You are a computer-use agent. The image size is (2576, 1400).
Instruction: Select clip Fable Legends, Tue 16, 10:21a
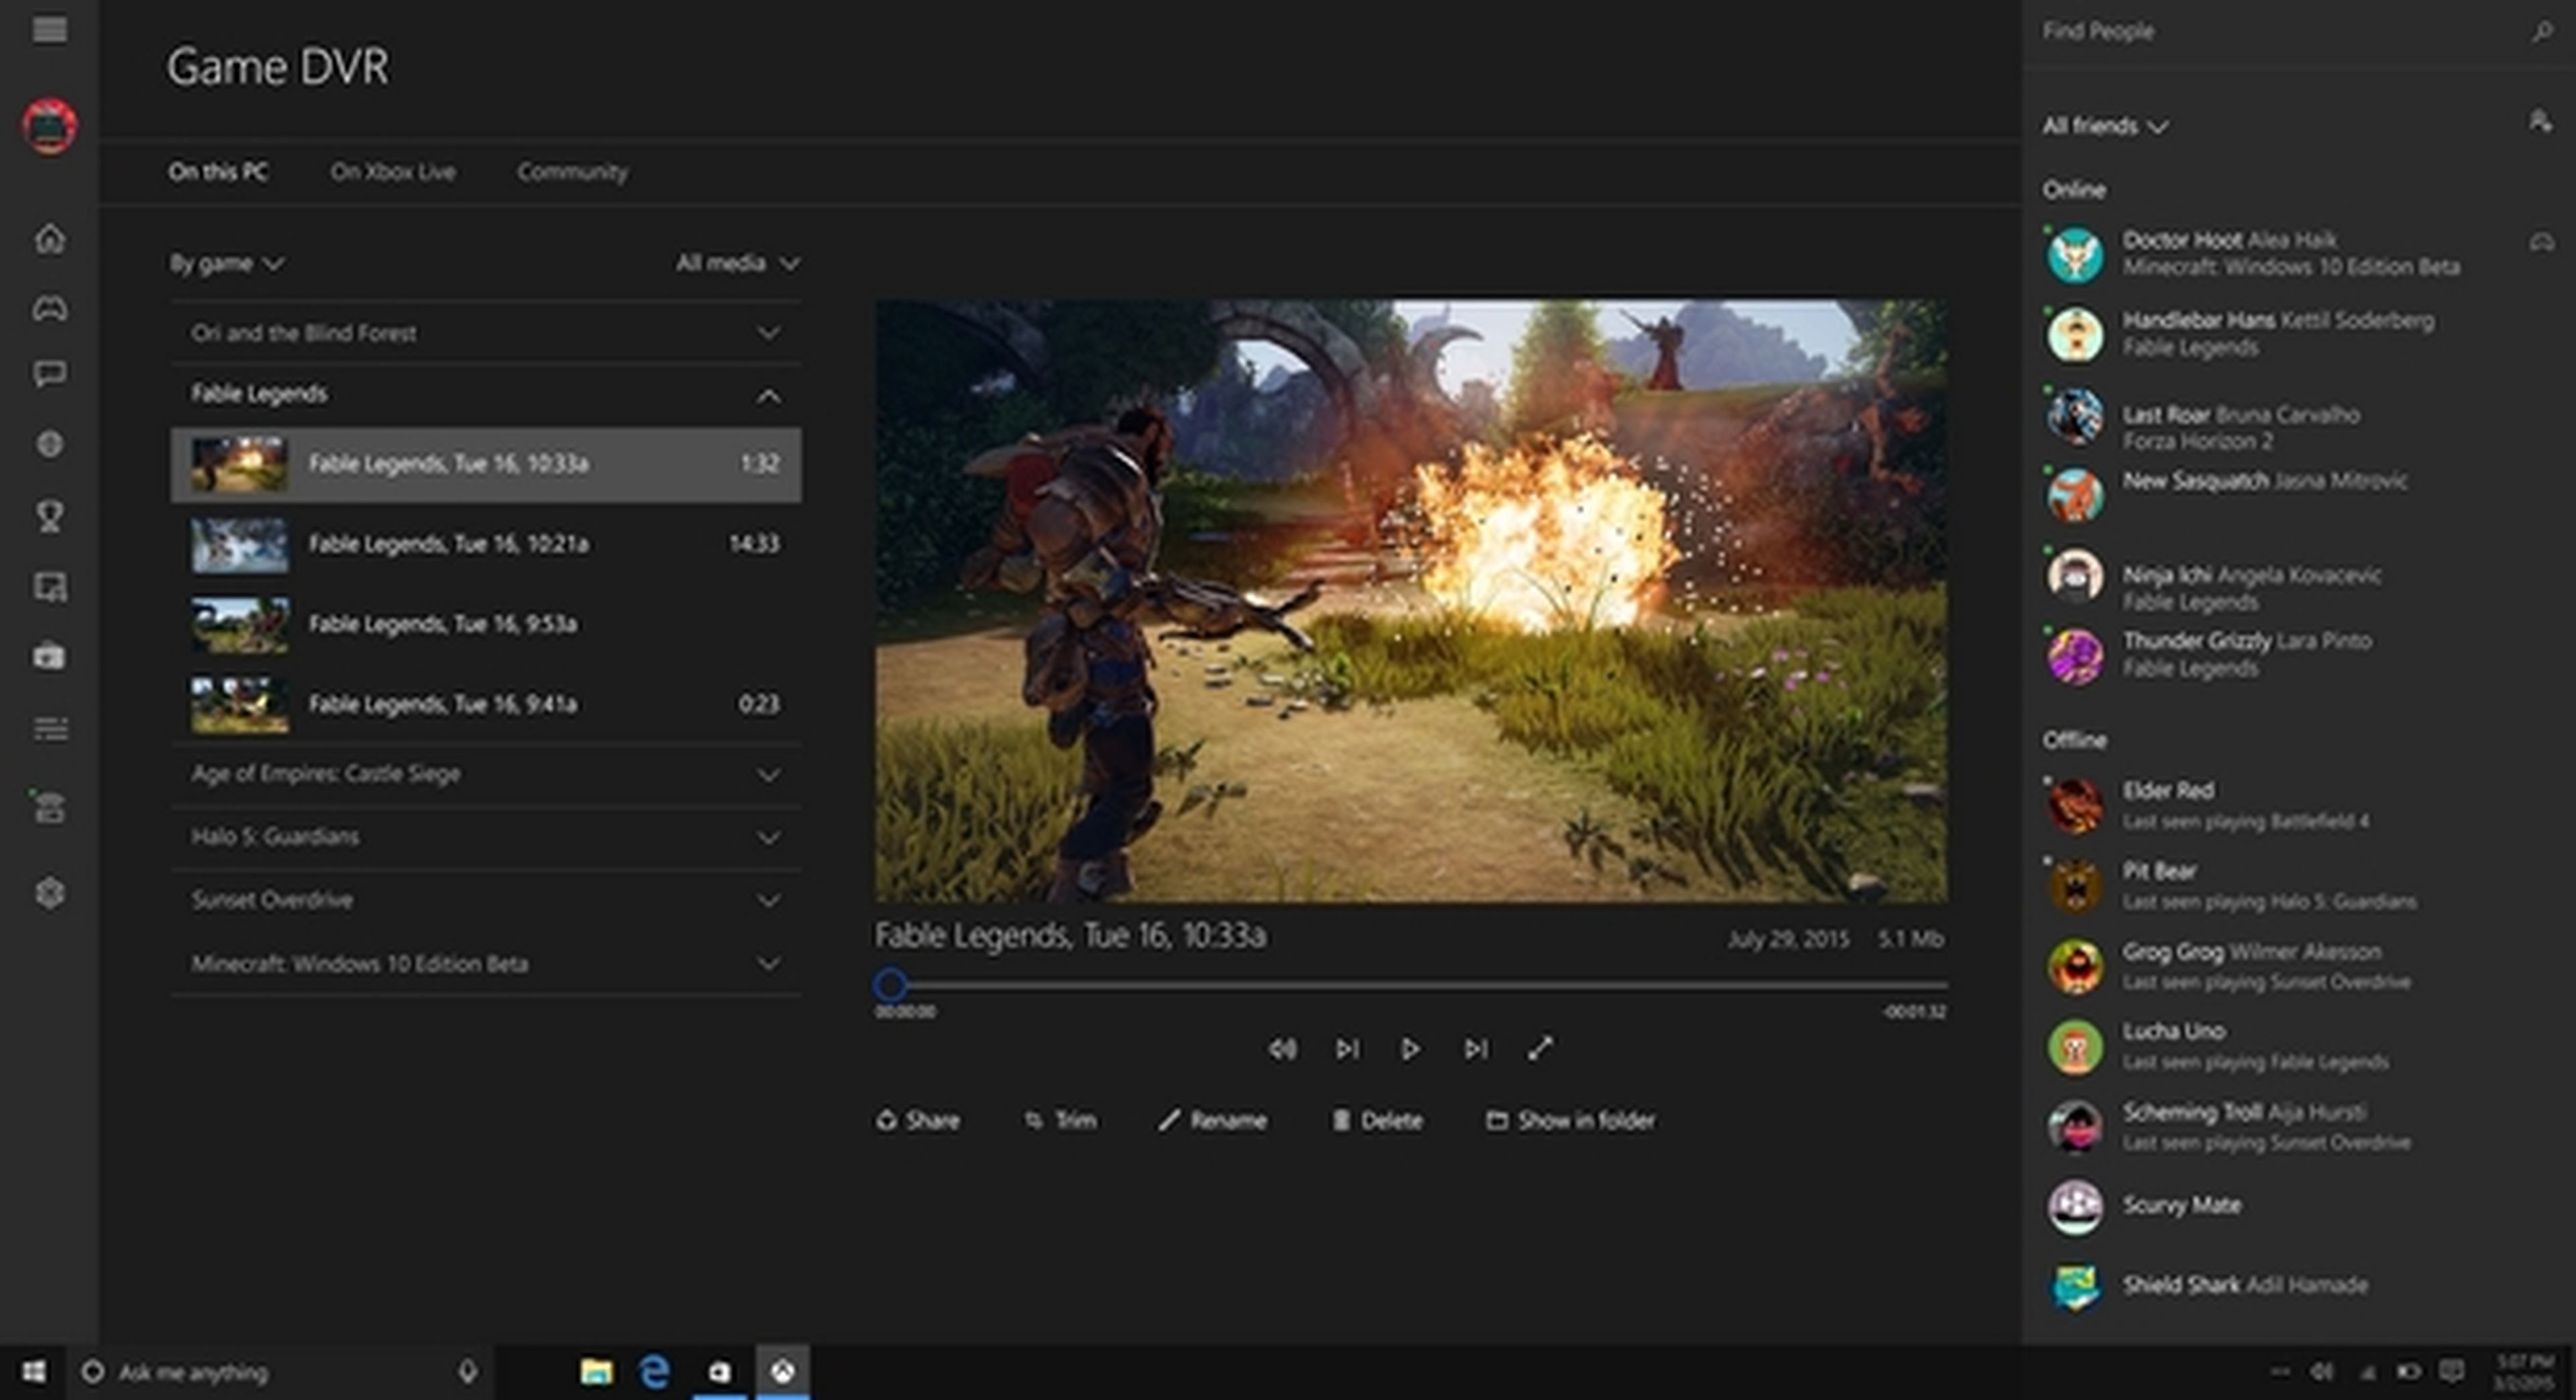486,544
